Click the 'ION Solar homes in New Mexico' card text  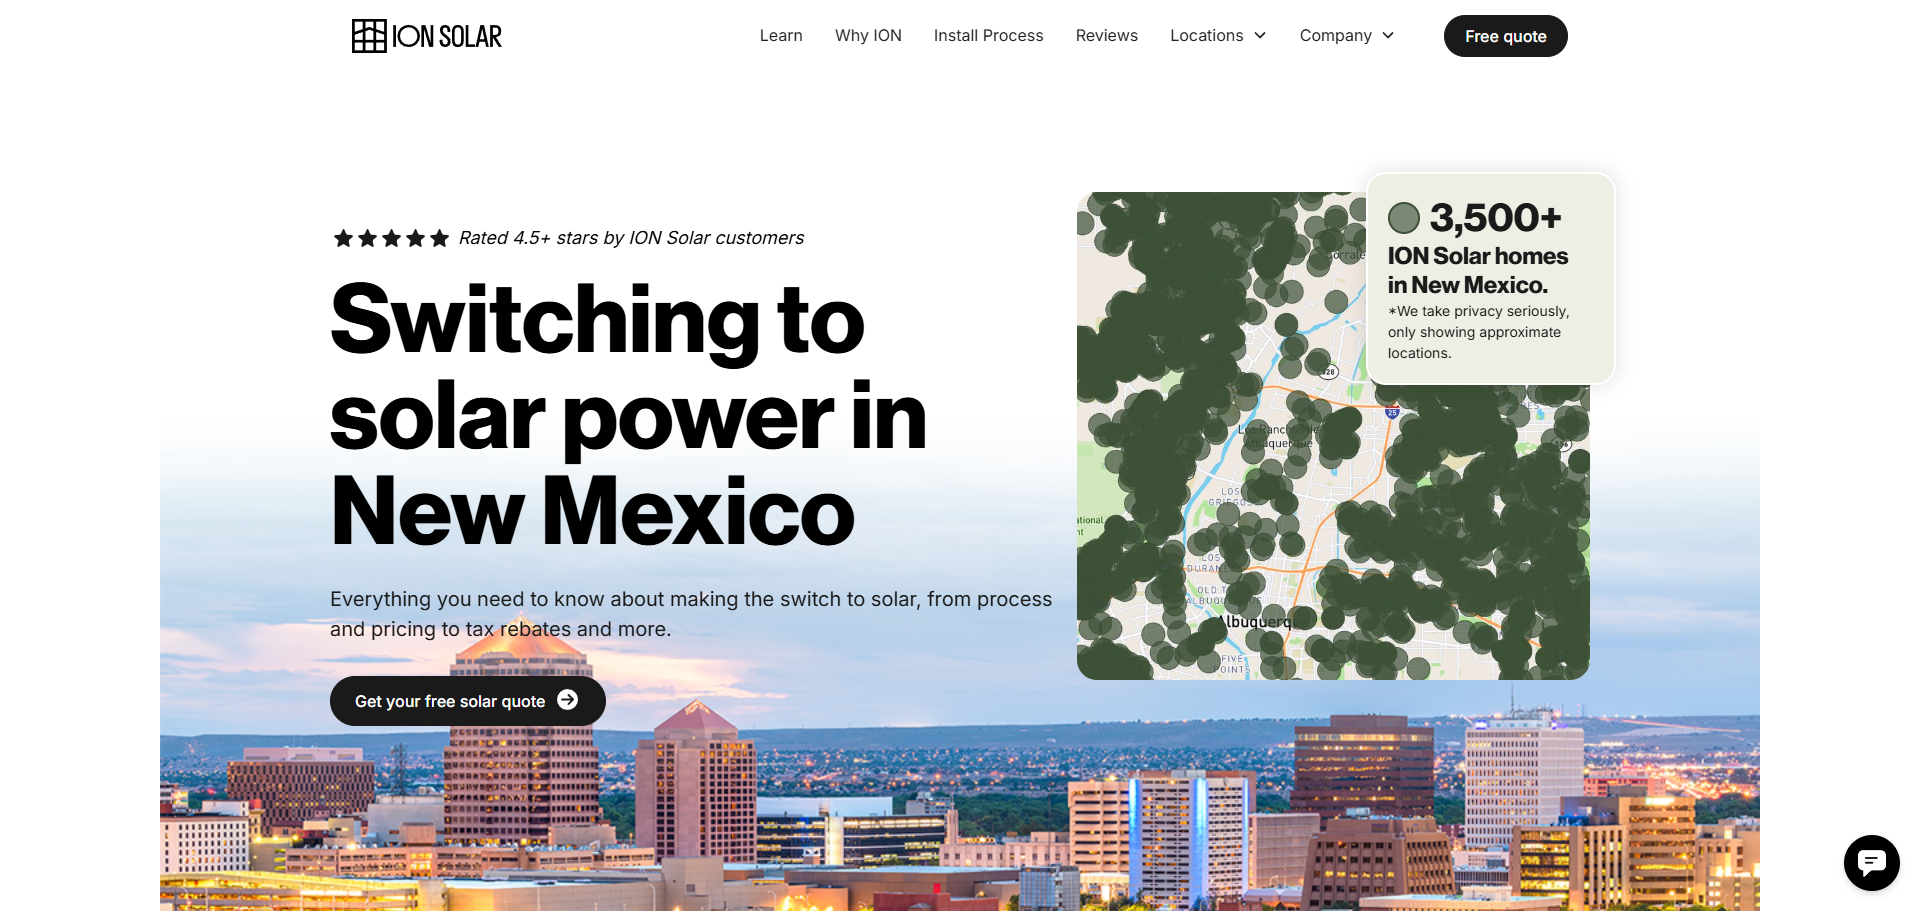(1477, 270)
